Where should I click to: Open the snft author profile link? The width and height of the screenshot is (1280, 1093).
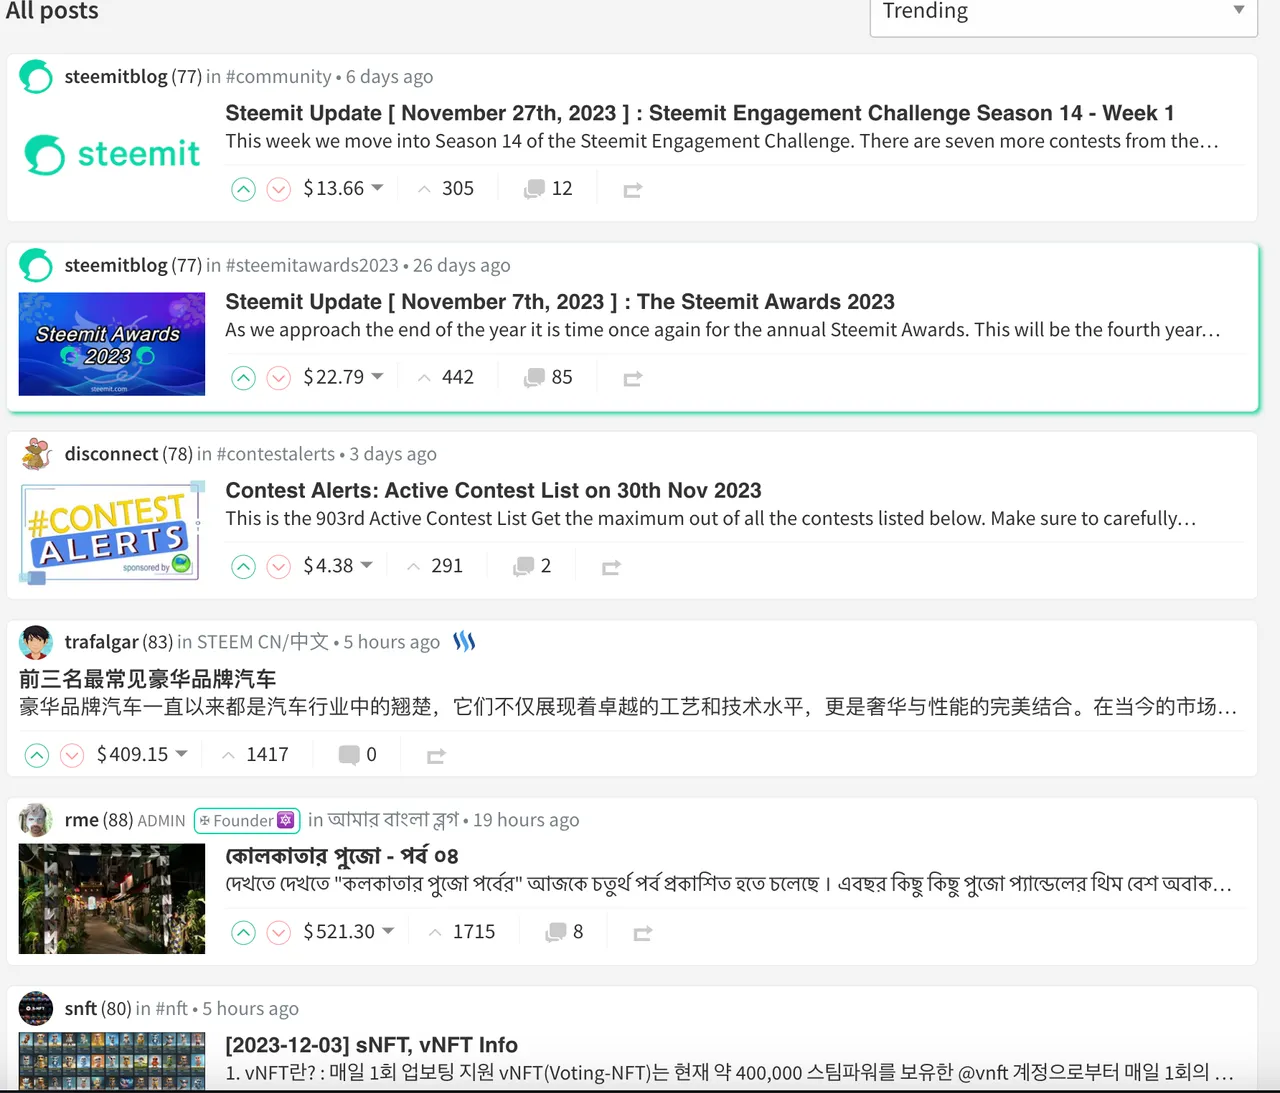click(81, 1009)
